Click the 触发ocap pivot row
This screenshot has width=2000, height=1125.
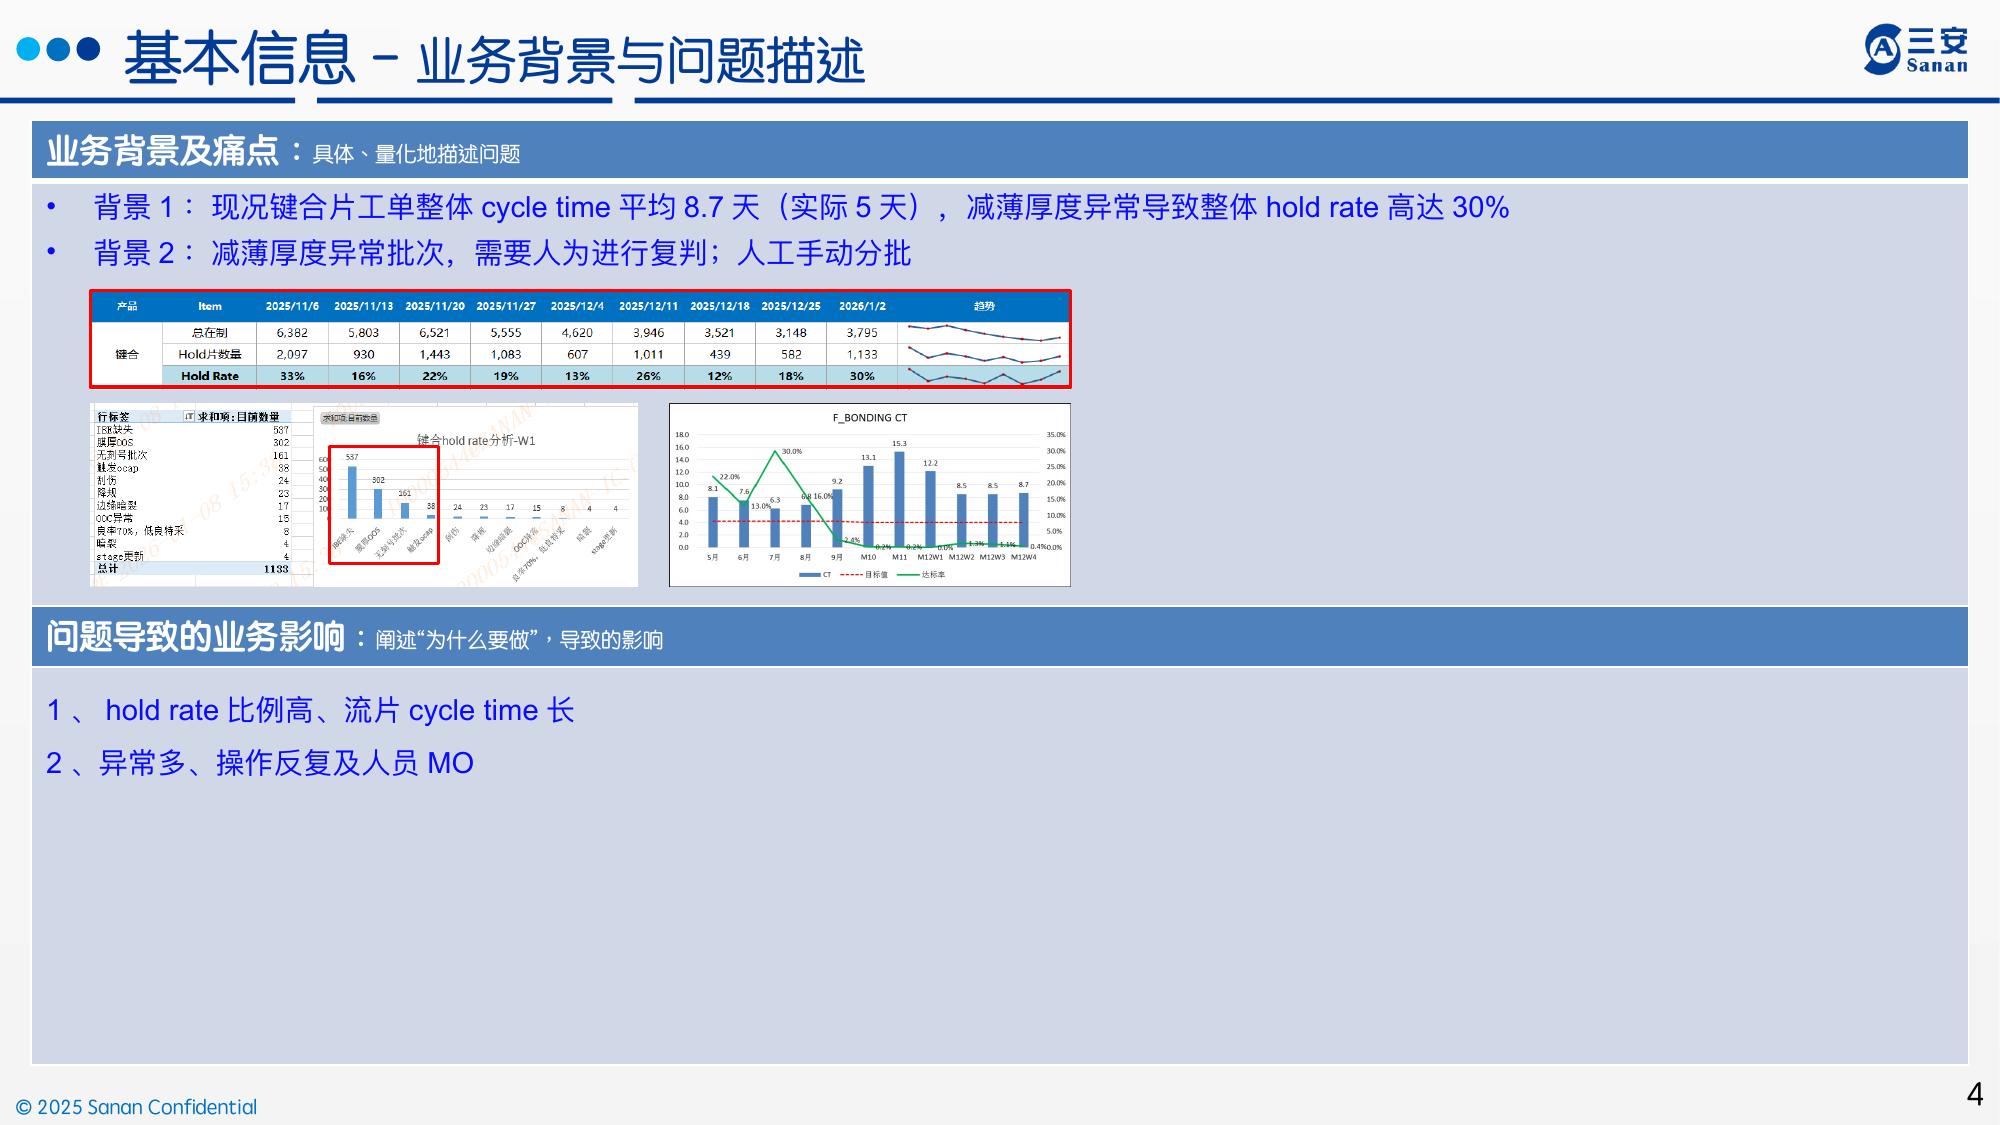192,468
